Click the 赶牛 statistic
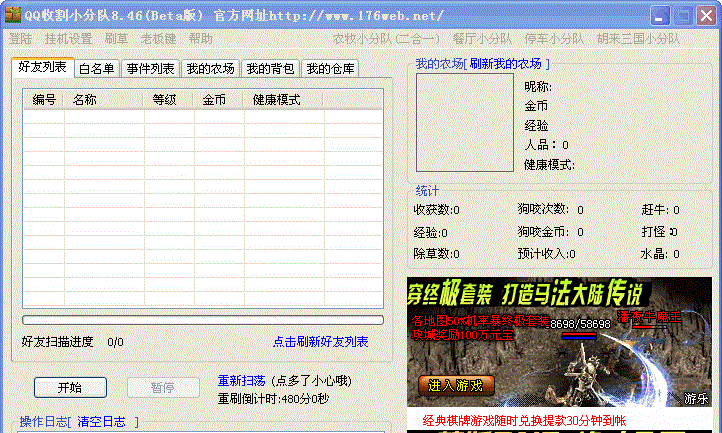Screen dimensions: 722x433 (660, 210)
